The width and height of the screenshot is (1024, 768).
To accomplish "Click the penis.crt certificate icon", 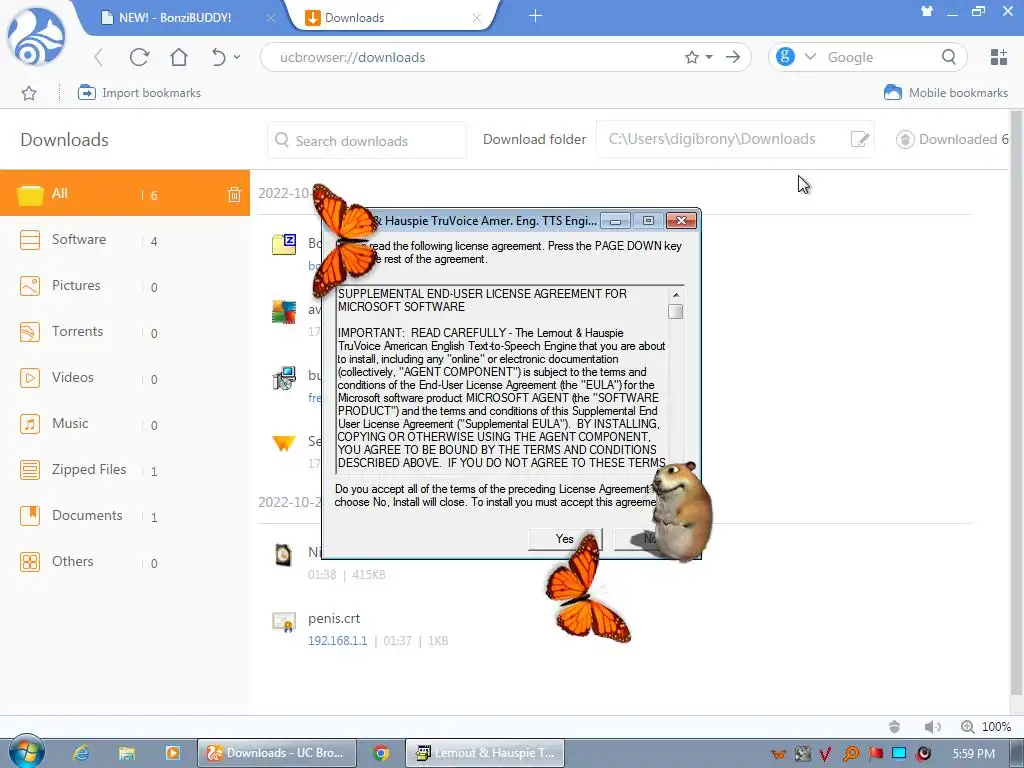I will [x=284, y=622].
